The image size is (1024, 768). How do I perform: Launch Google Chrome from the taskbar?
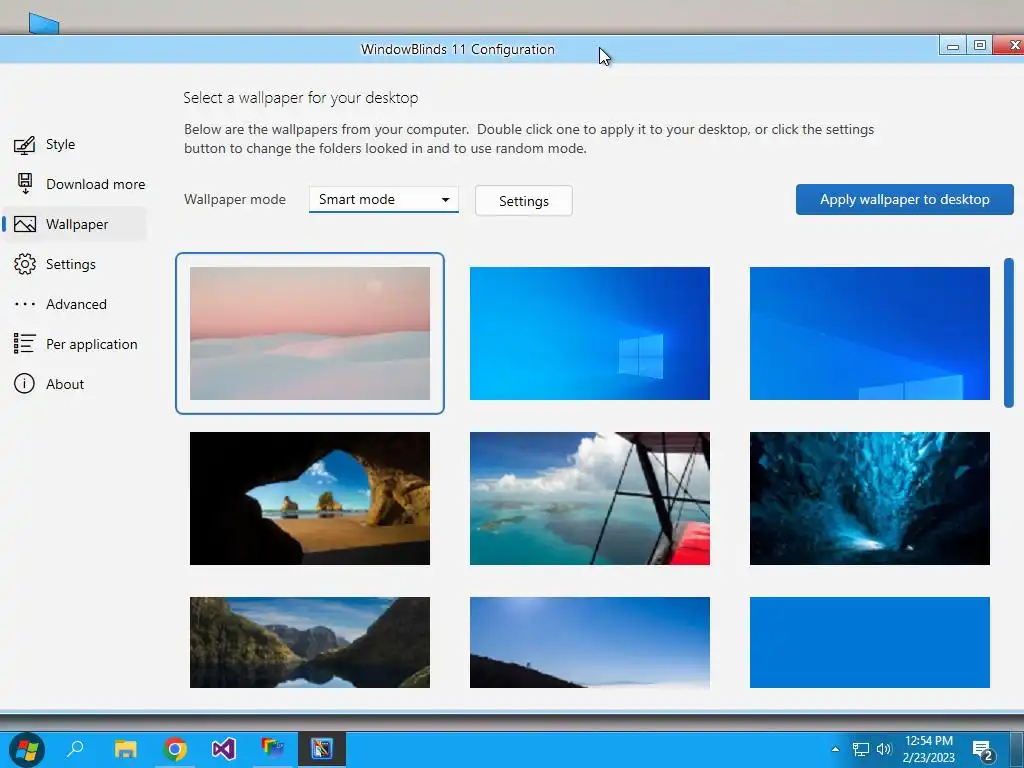click(174, 749)
